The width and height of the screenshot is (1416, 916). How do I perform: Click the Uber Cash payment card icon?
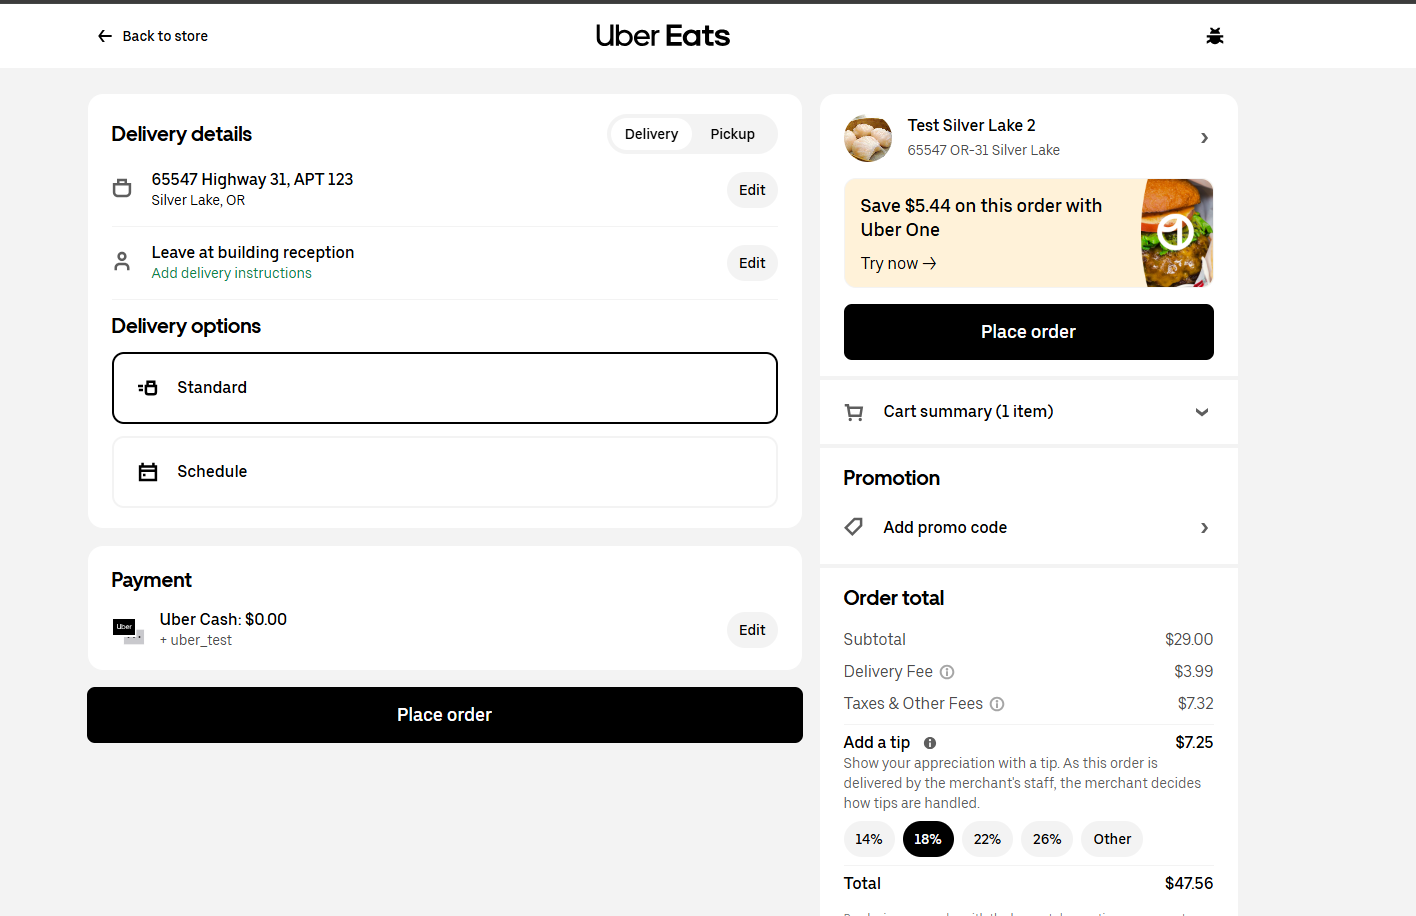tap(128, 630)
